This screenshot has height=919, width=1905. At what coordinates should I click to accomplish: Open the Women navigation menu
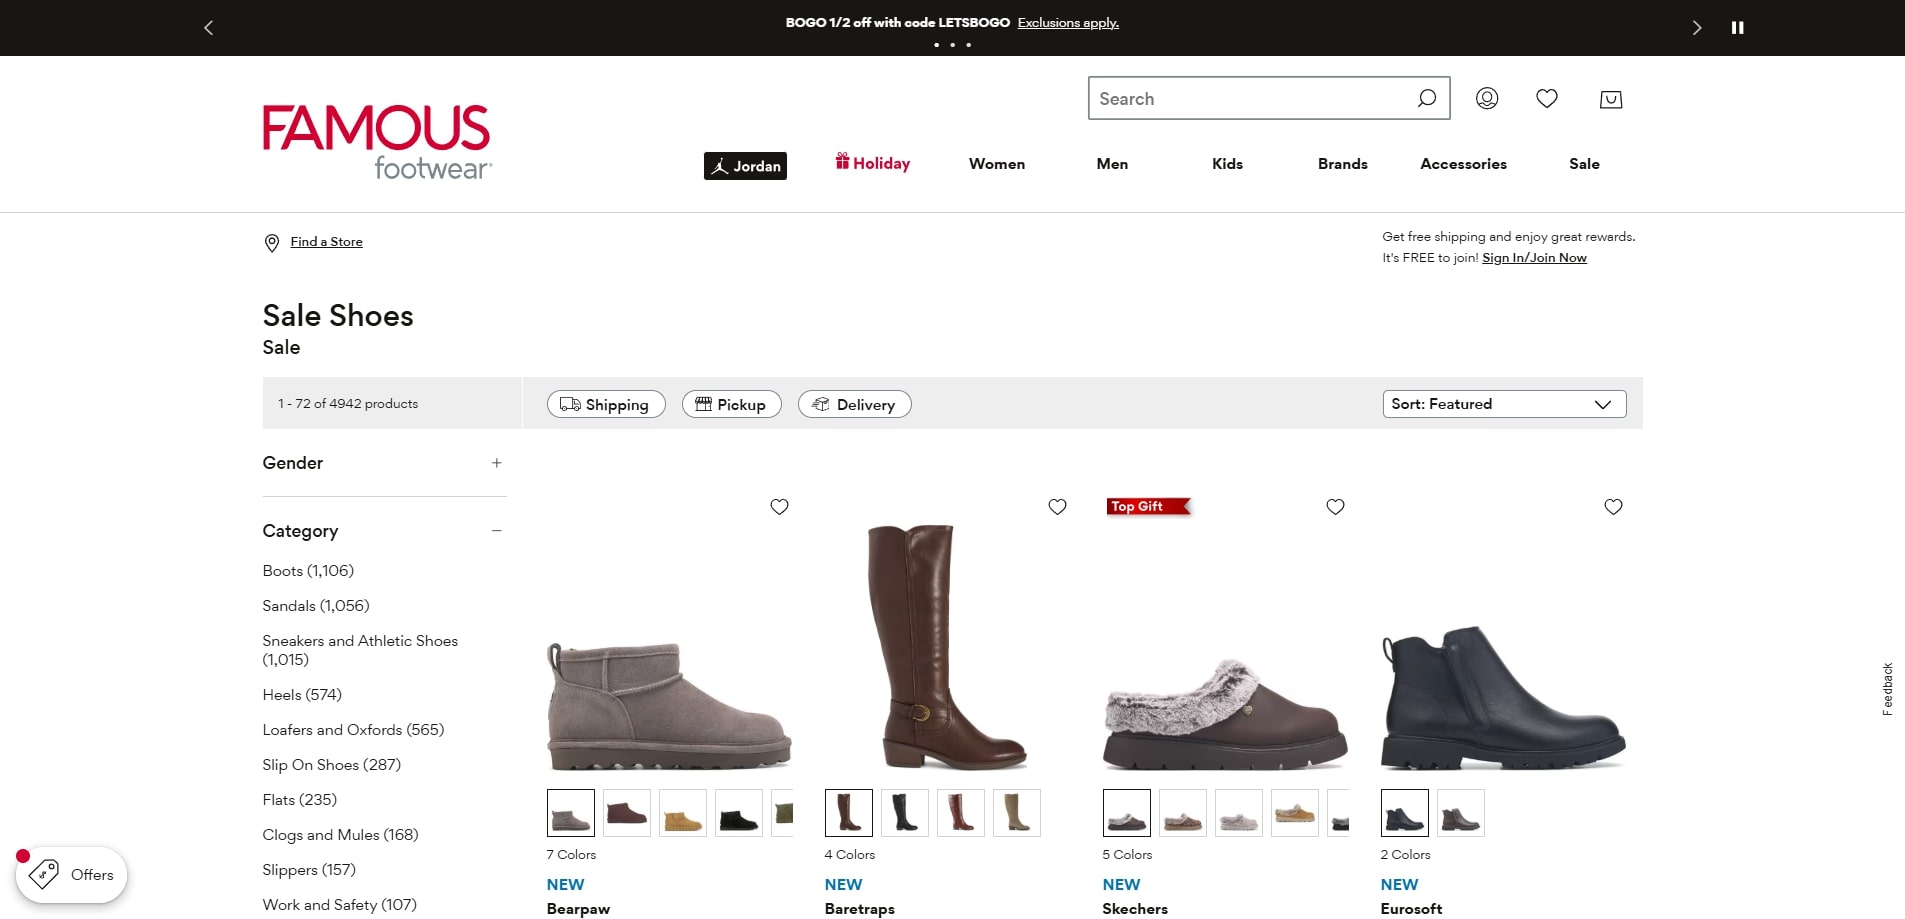point(996,163)
